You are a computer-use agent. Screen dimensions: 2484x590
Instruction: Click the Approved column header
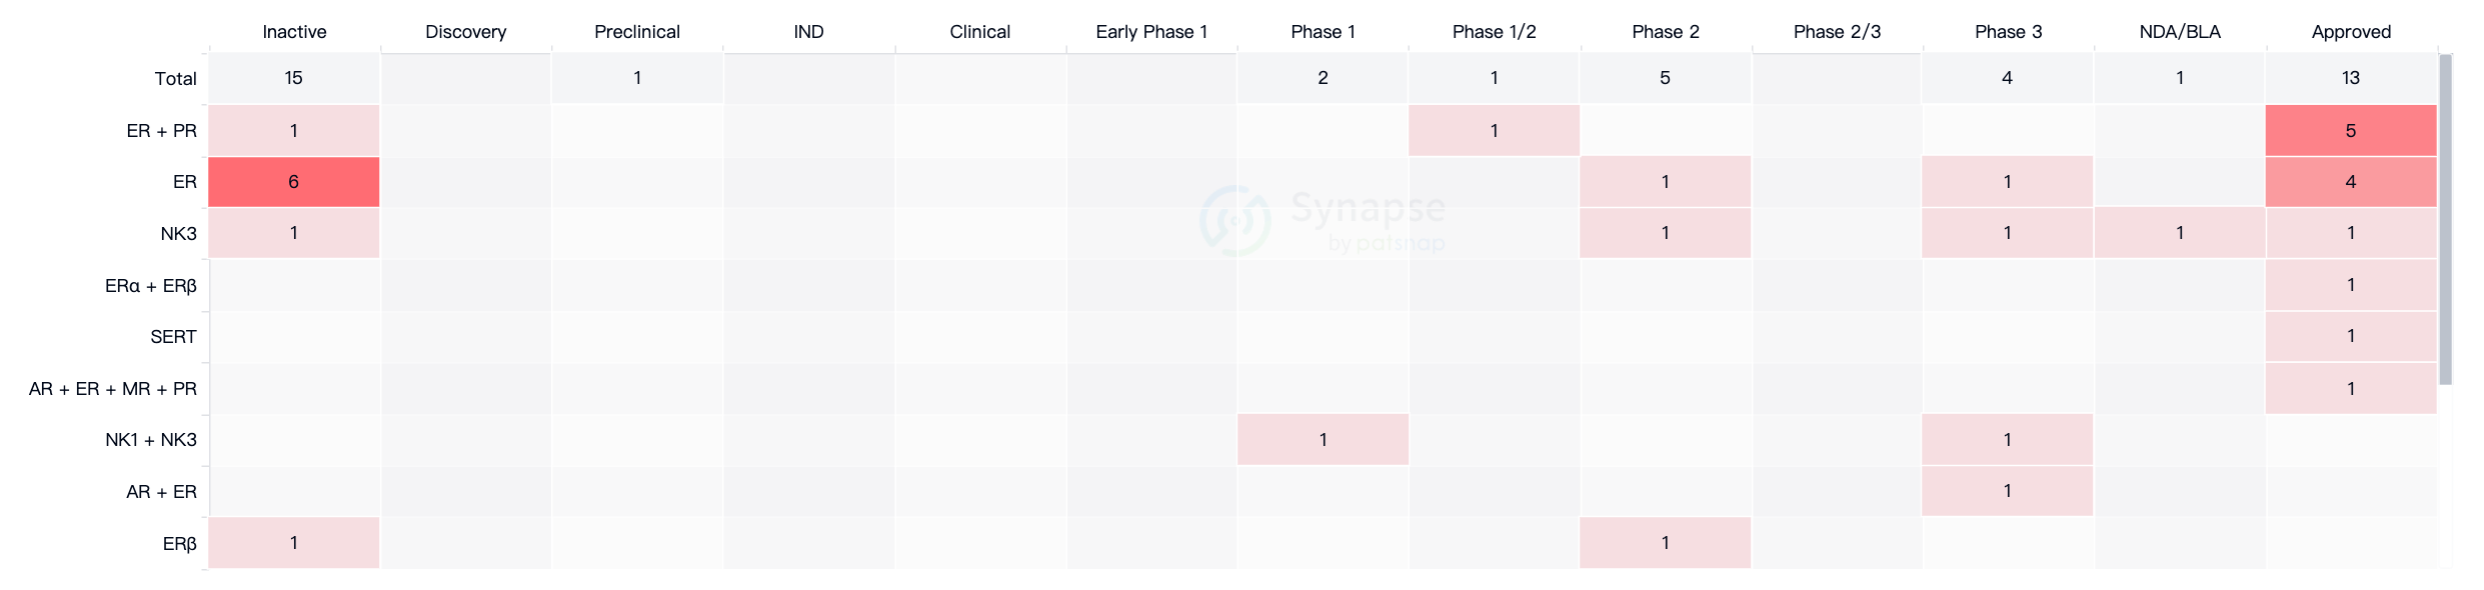point(2351,32)
